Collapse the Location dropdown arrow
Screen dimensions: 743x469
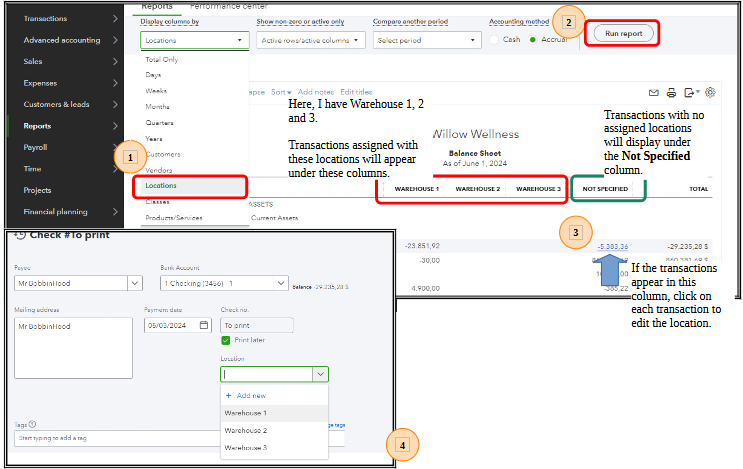(x=320, y=374)
